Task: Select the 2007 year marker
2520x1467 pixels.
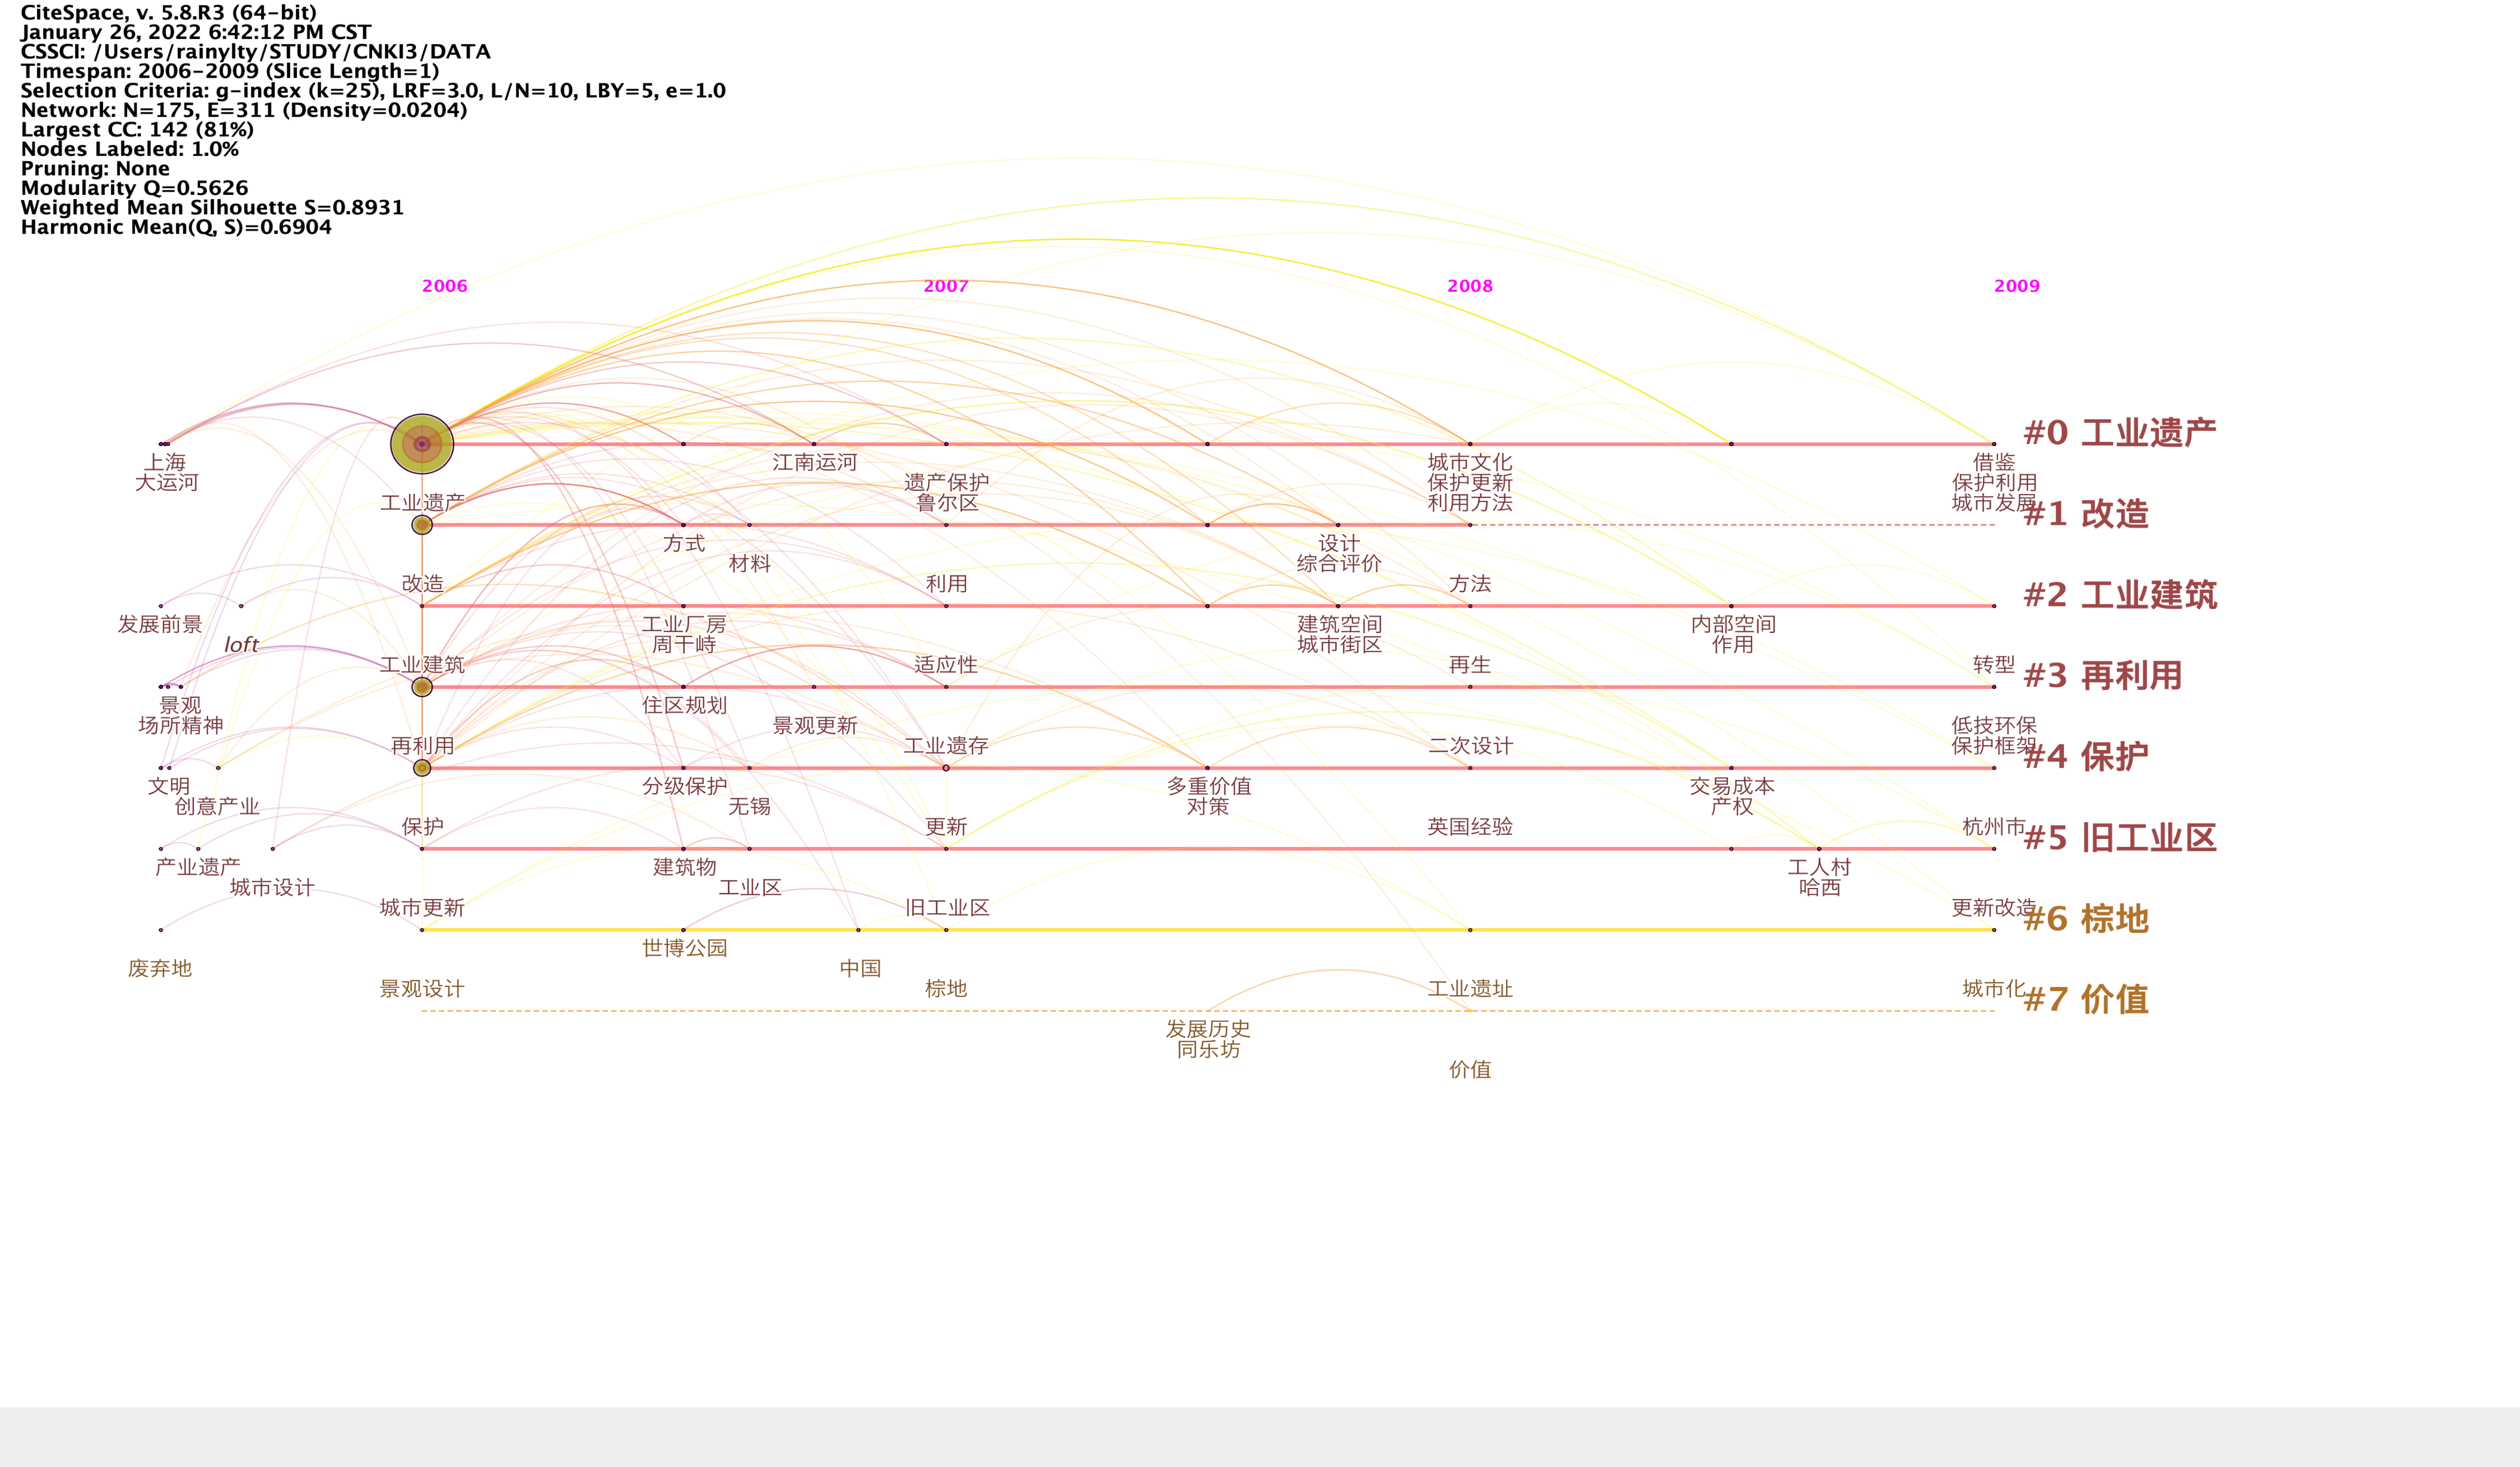Action: [x=945, y=286]
